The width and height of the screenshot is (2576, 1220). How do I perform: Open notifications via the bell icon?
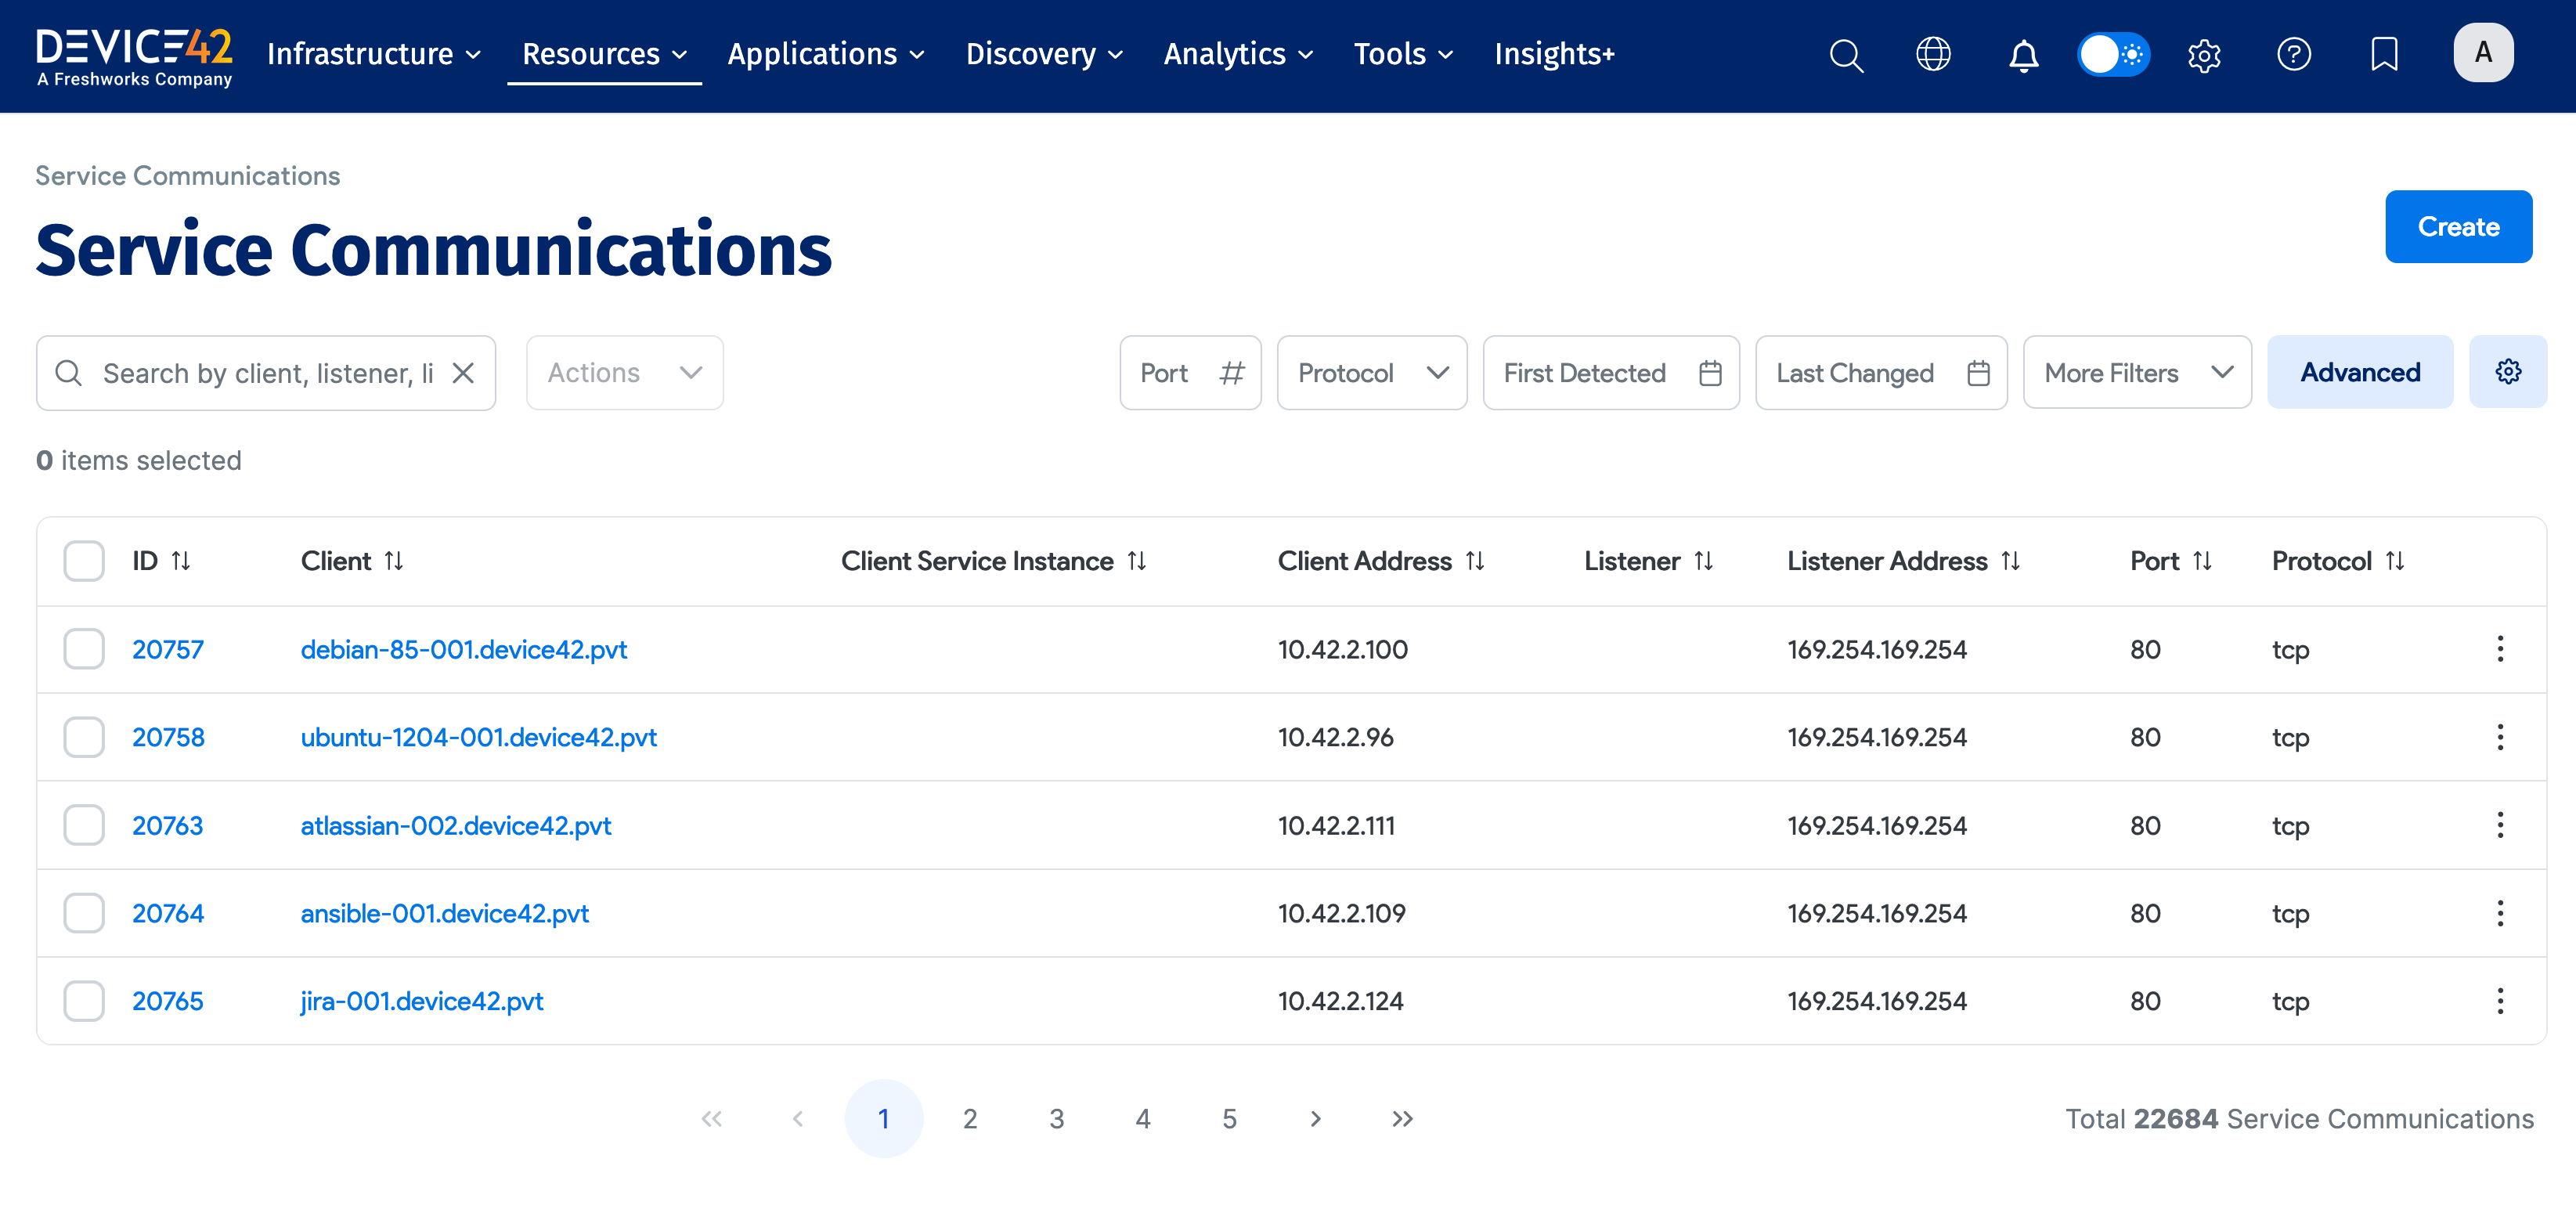click(x=2022, y=55)
